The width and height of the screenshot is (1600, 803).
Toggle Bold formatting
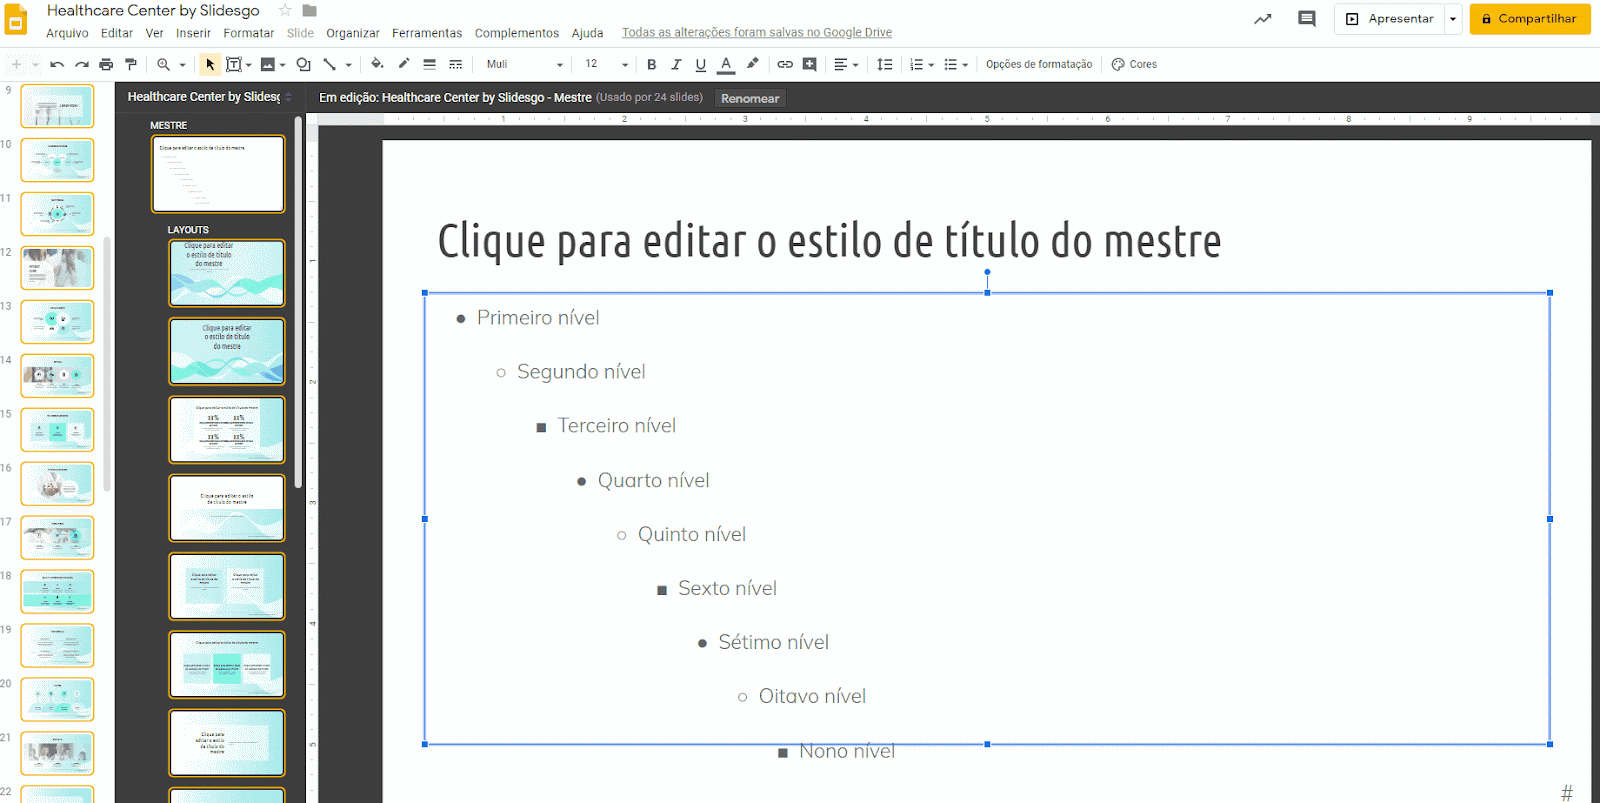(651, 64)
